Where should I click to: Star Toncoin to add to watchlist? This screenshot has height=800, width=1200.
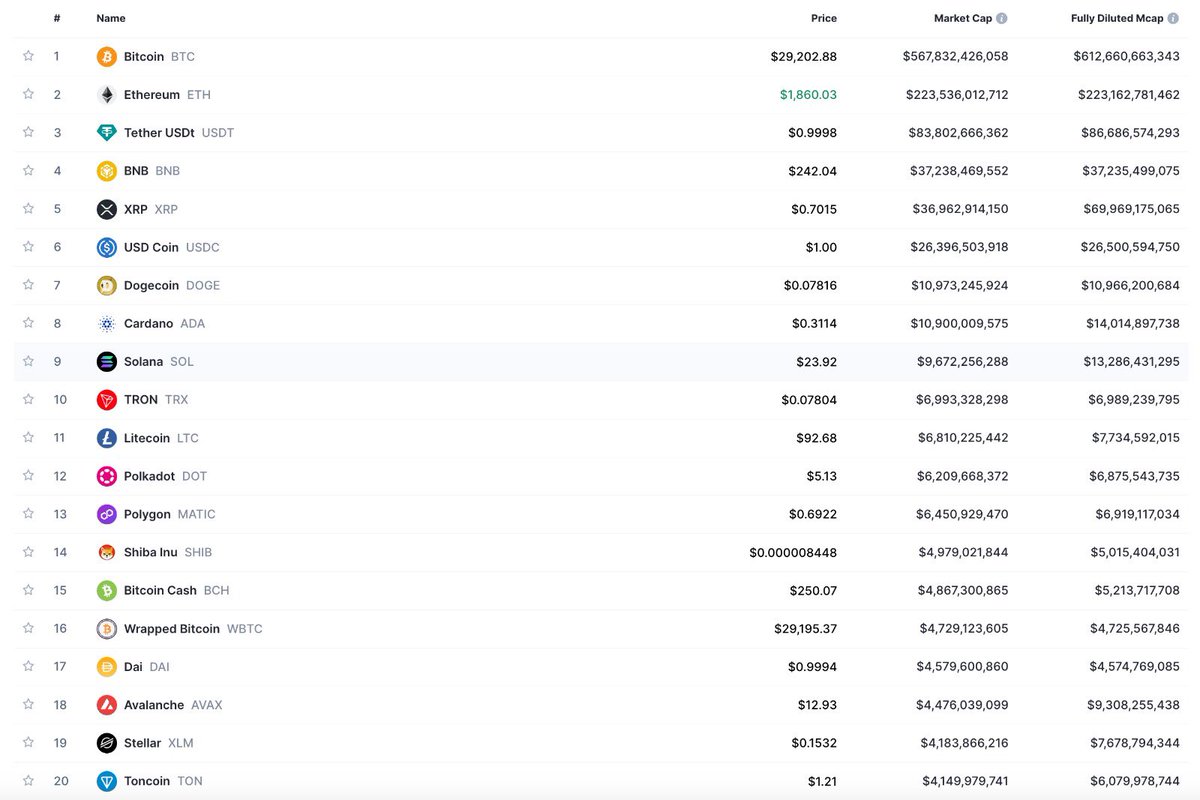click(28, 780)
